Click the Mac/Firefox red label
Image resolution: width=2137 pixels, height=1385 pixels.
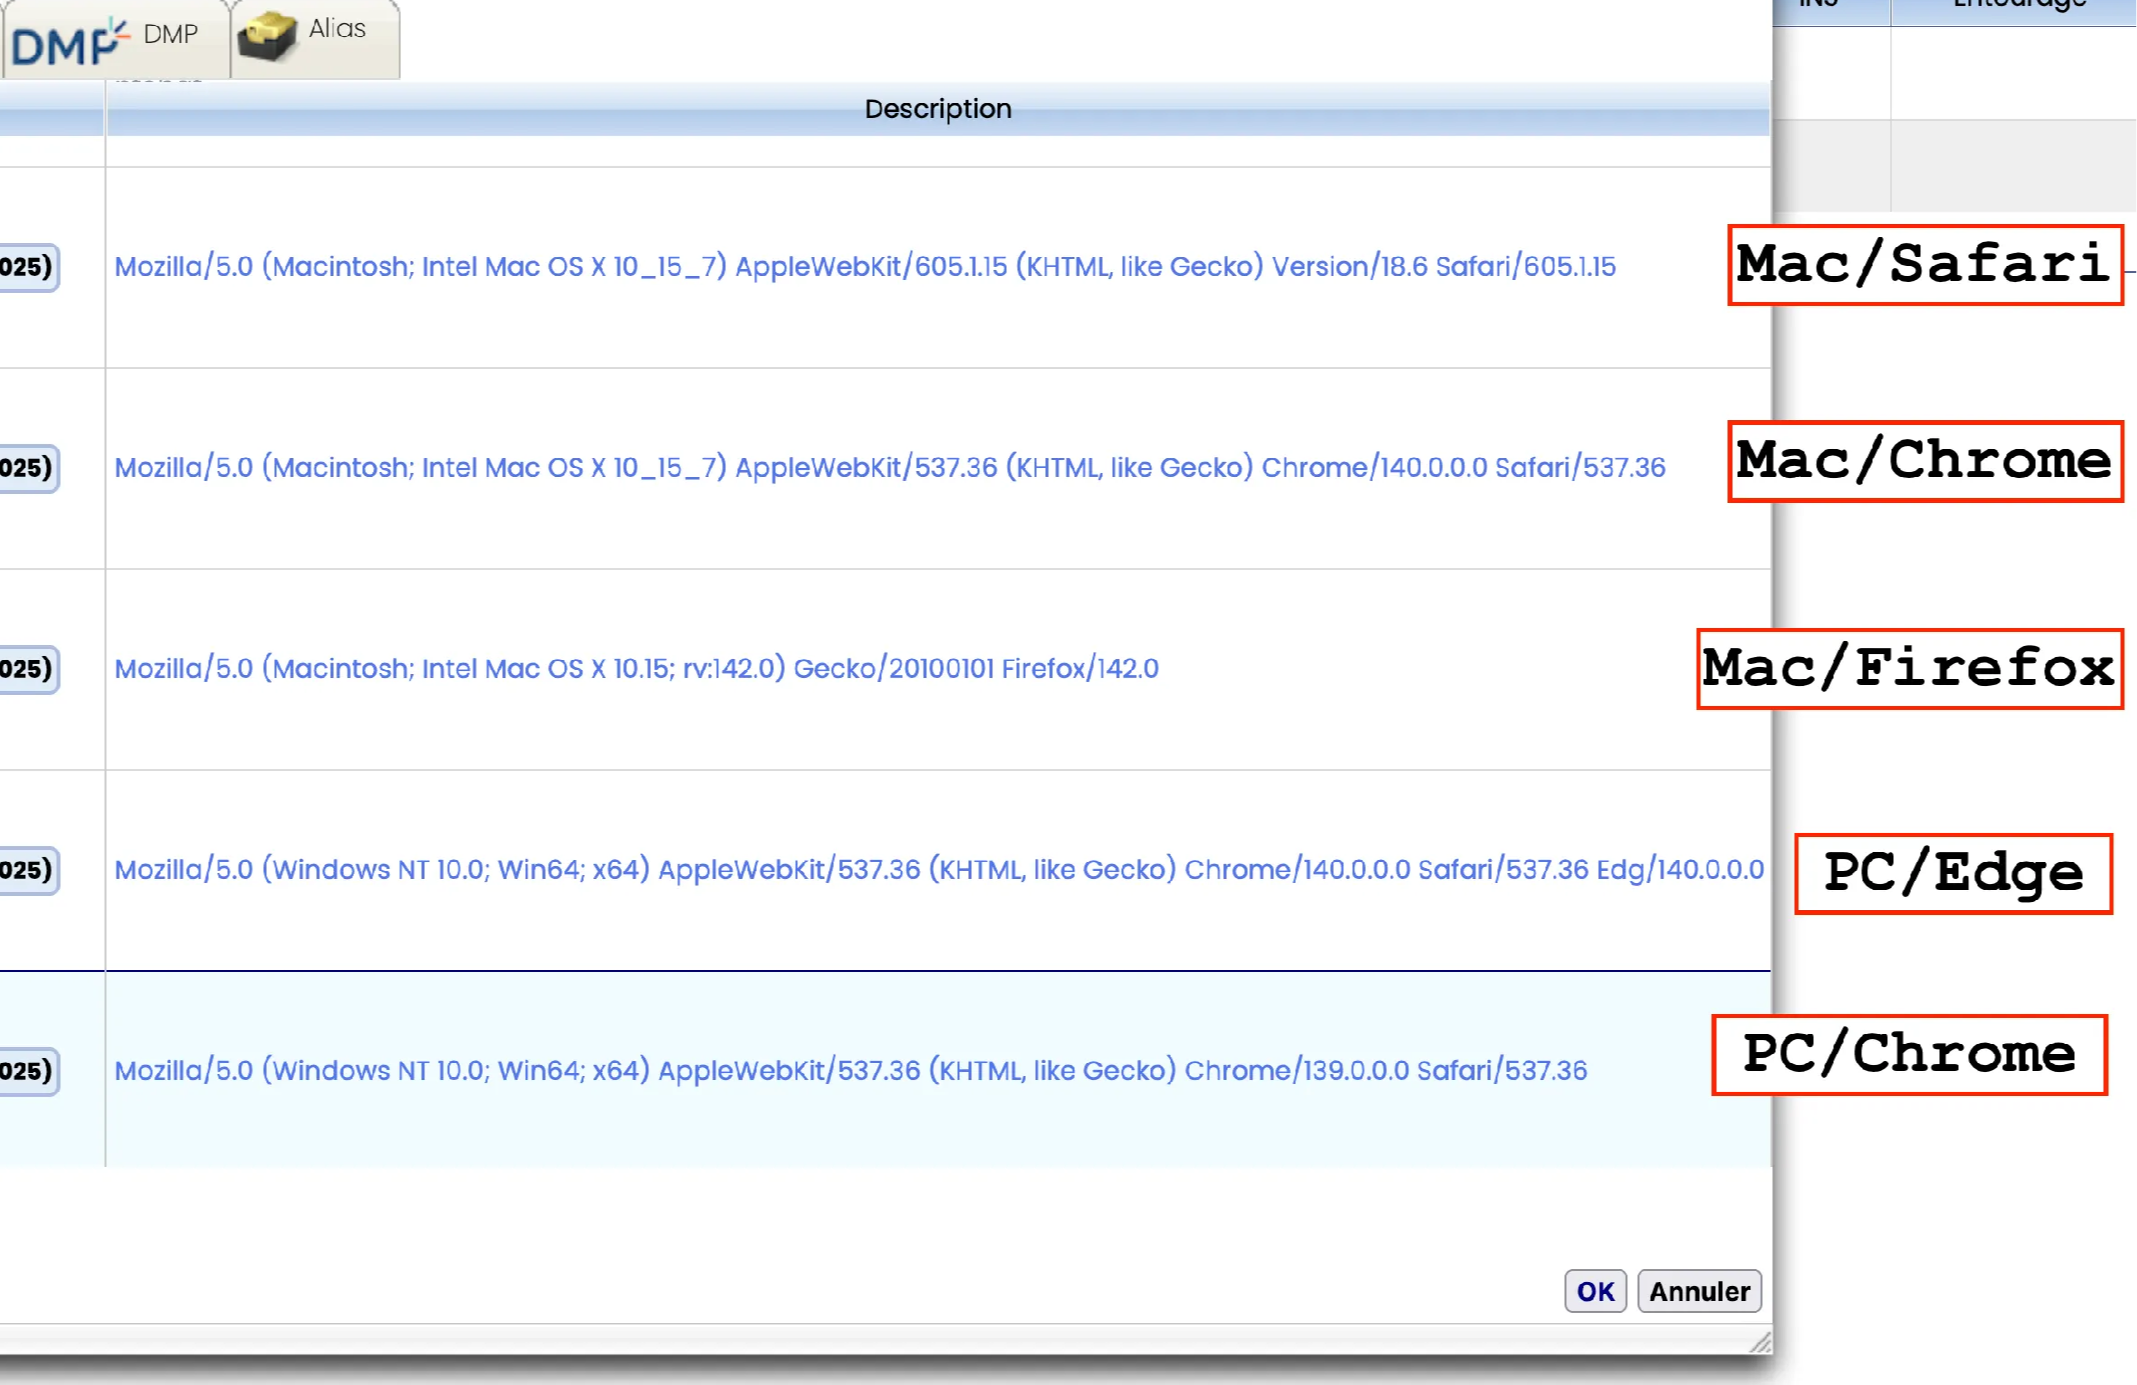coord(1908,669)
